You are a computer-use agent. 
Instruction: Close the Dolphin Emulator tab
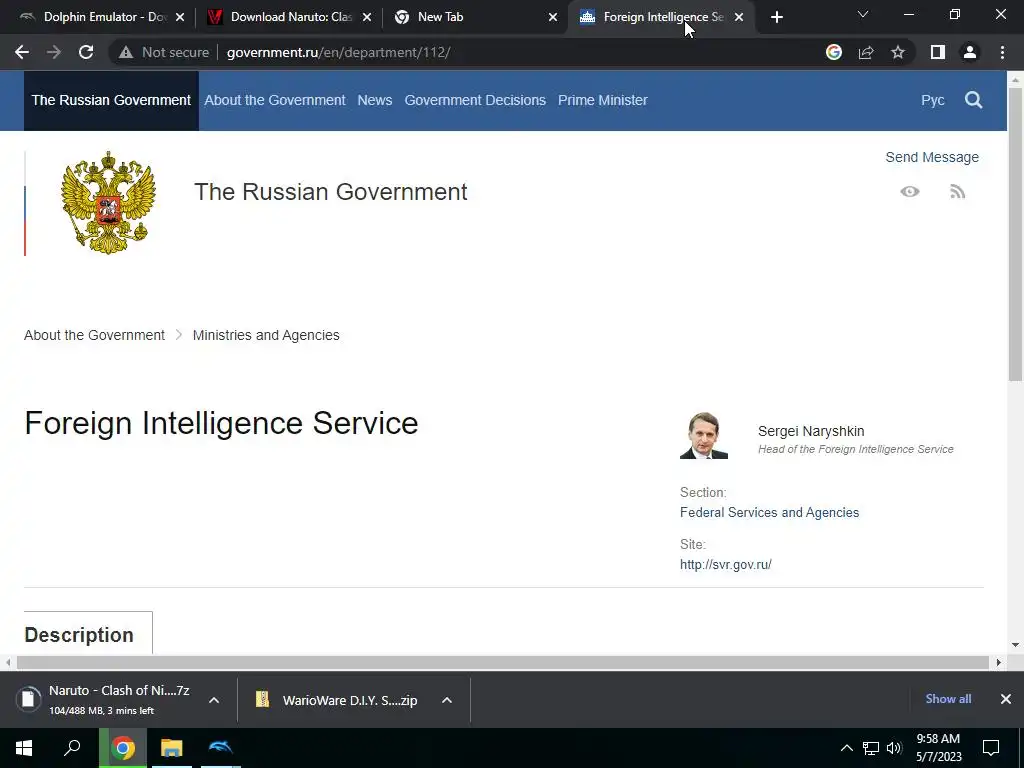coord(180,18)
